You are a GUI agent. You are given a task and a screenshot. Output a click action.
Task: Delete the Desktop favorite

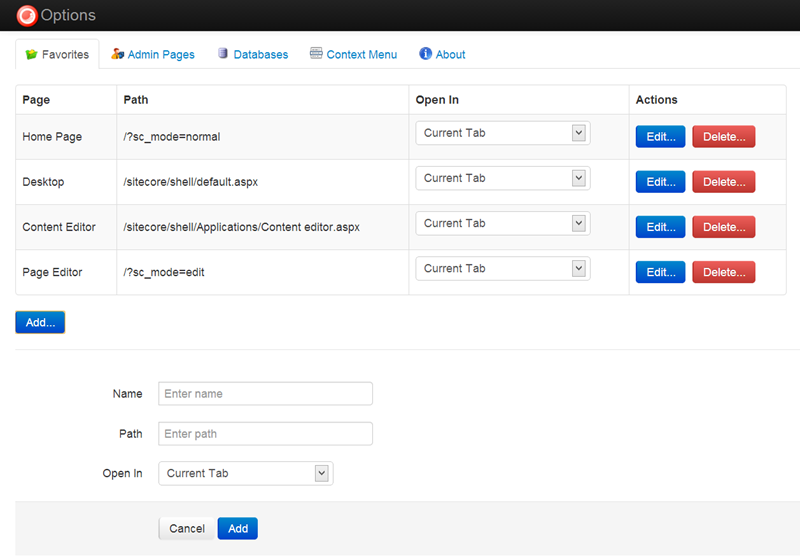723,182
